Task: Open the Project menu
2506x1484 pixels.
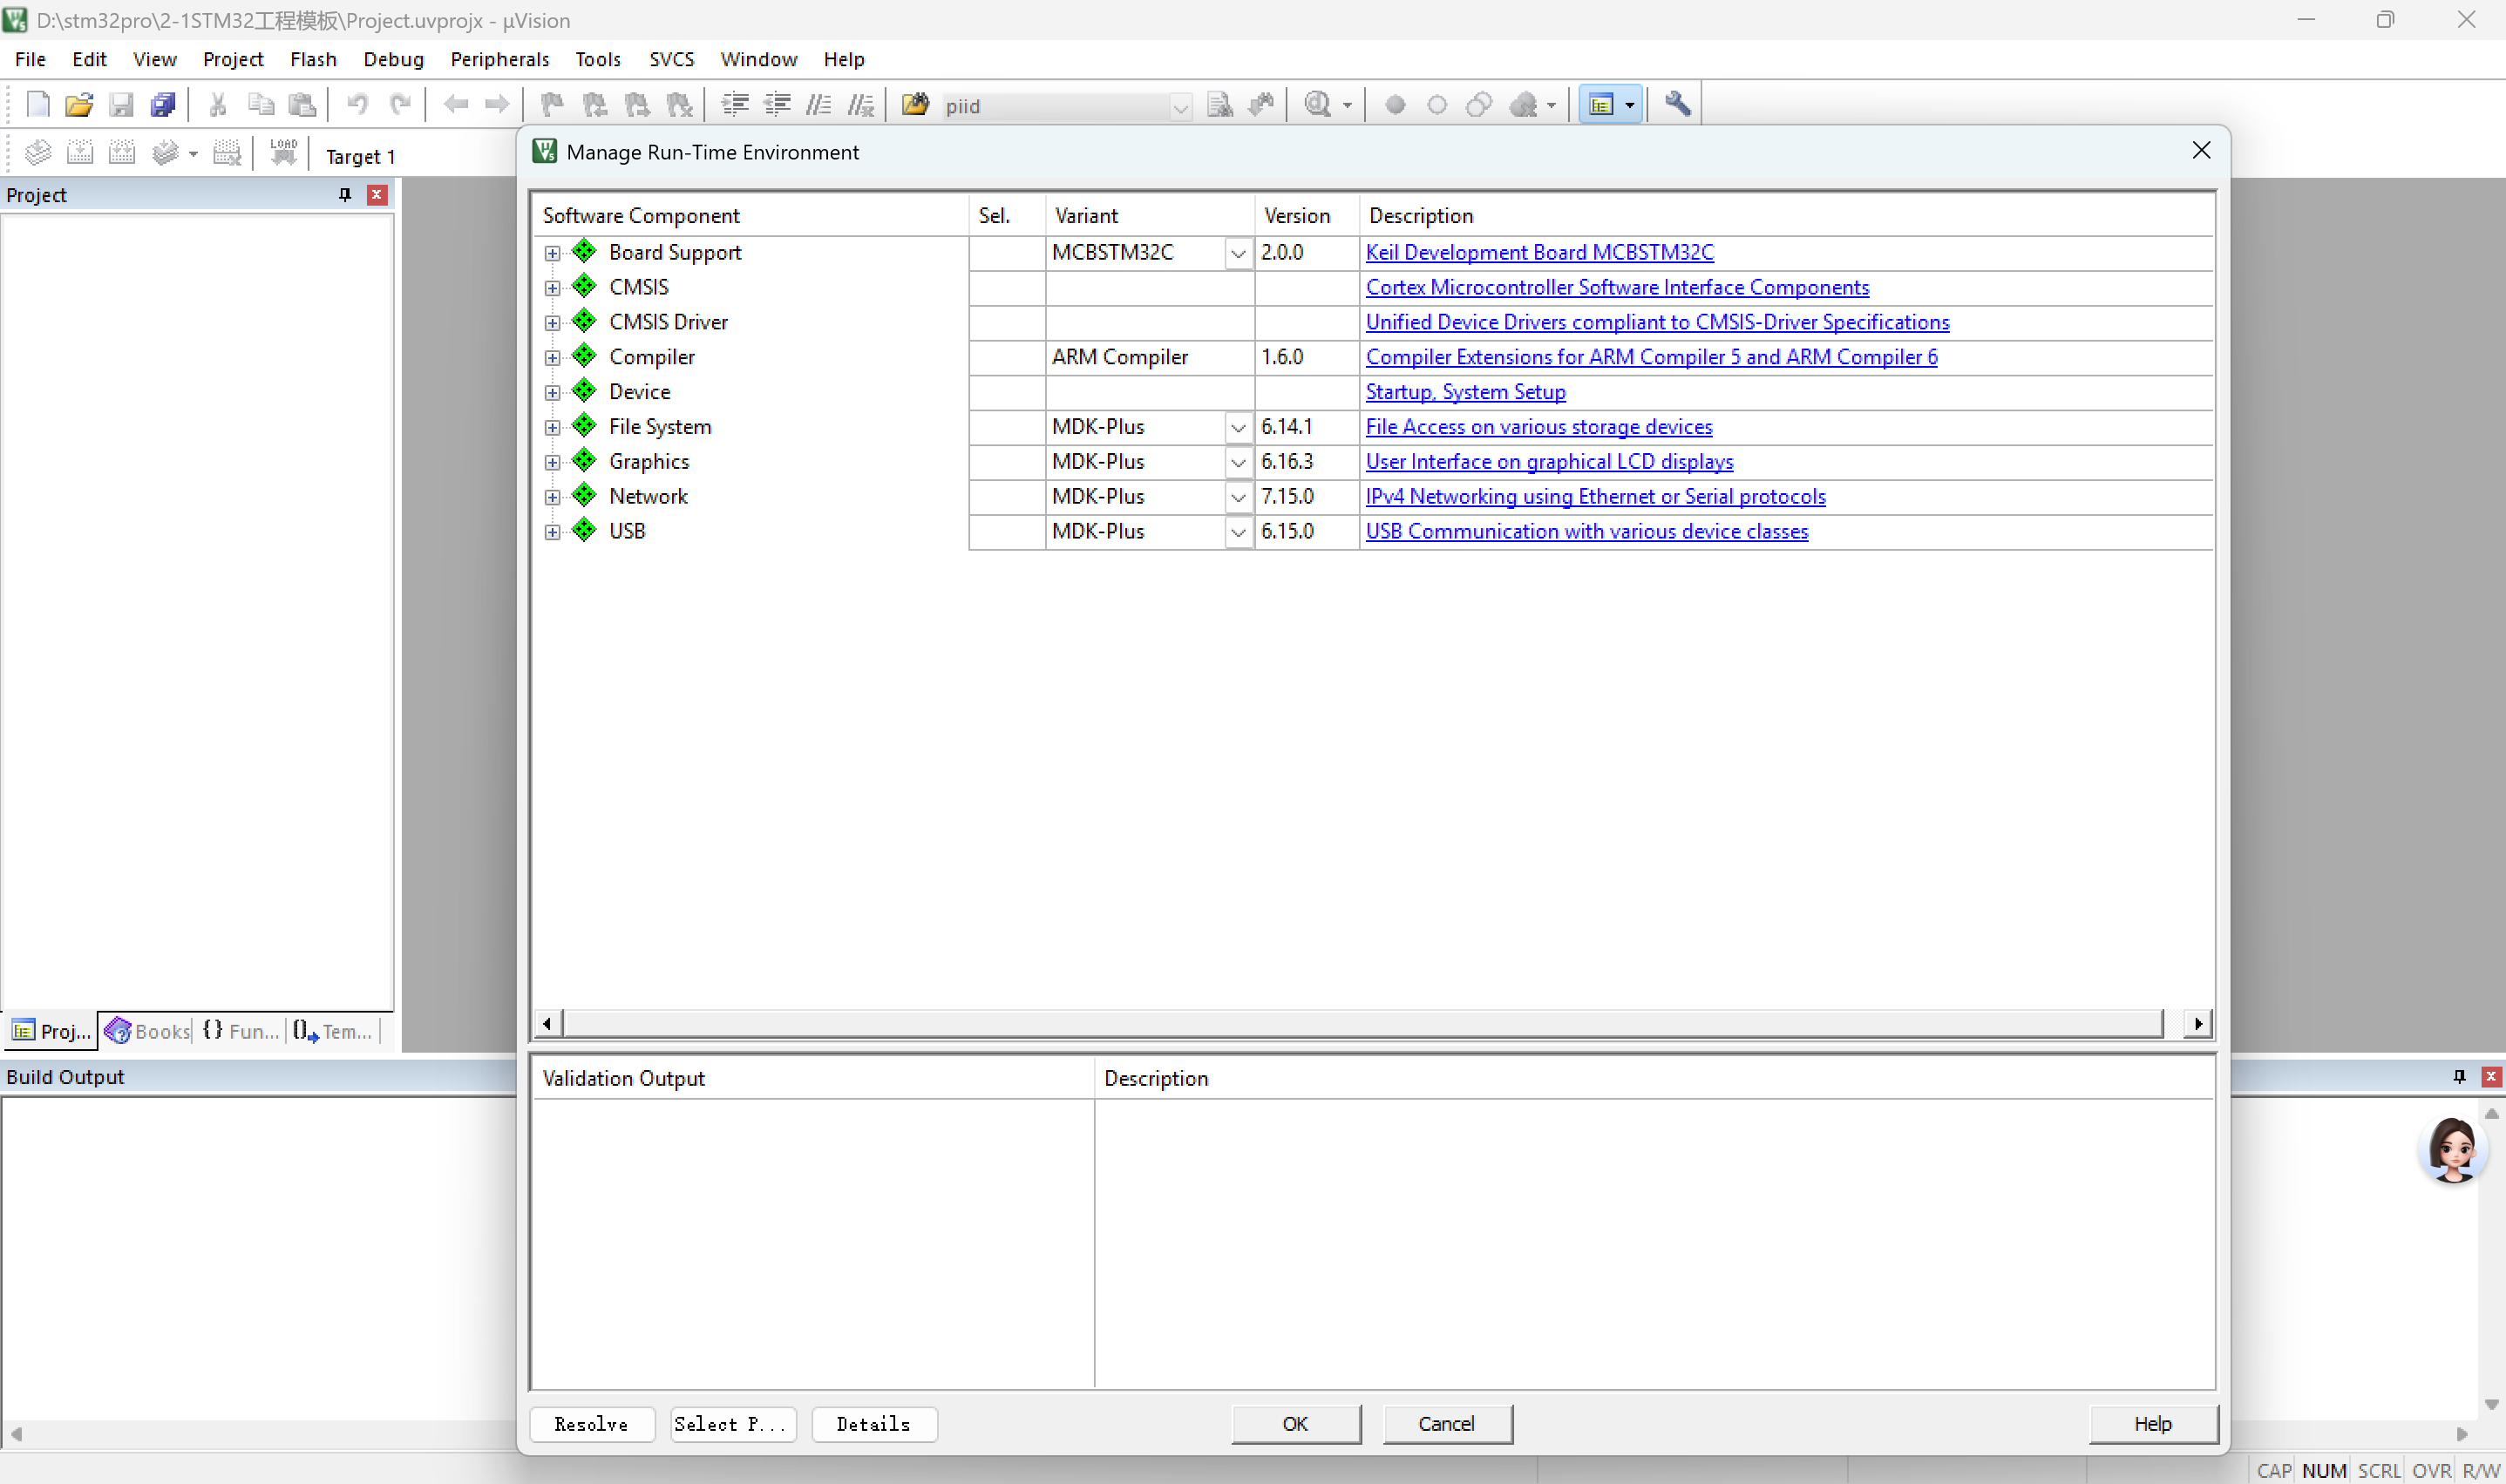Action: pyautogui.click(x=233, y=59)
